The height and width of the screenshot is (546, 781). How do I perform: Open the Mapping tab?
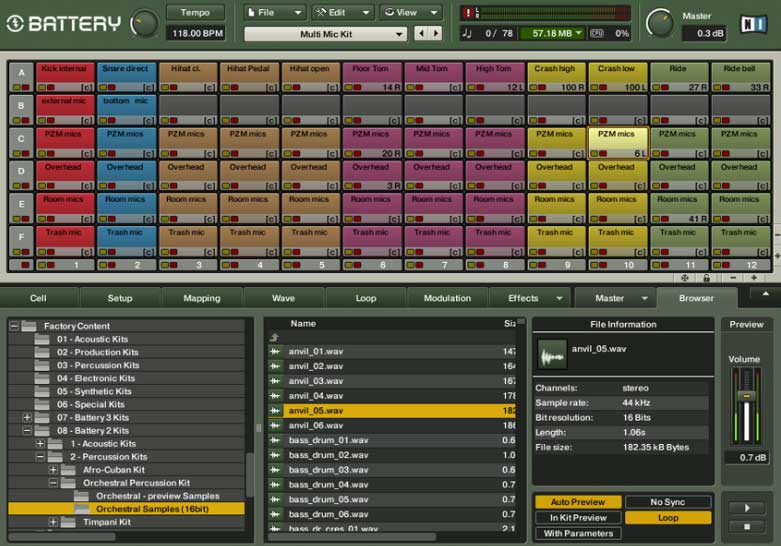pyautogui.click(x=202, y=298)
